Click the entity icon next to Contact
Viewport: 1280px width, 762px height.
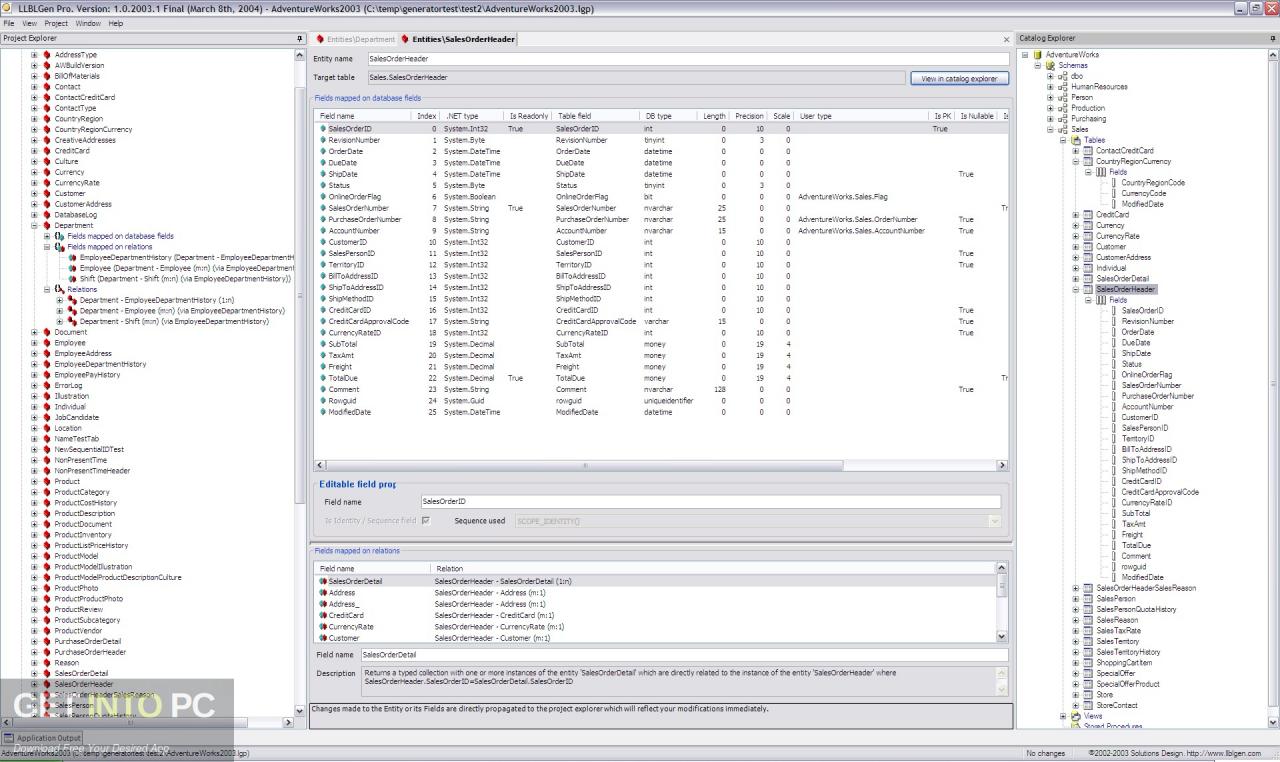[46, 87]
